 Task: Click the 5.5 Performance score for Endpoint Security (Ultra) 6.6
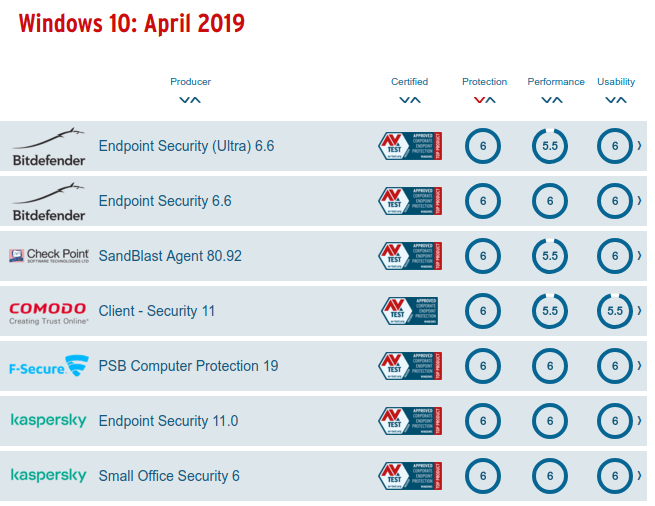[x=550, y=146]
